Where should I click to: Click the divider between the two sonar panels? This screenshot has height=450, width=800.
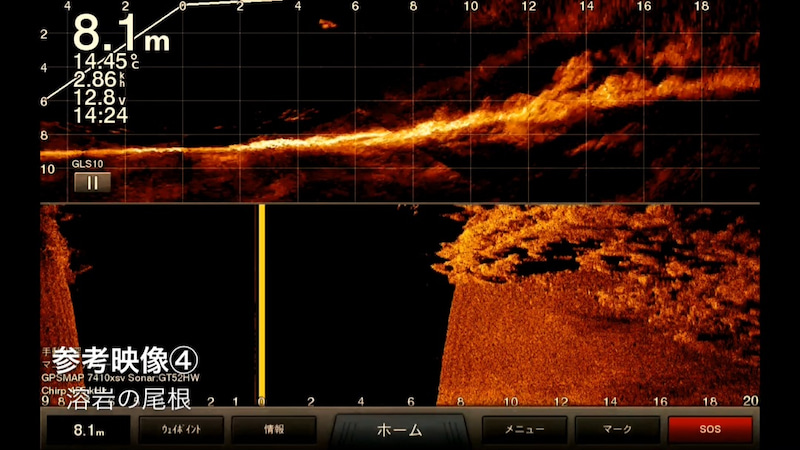(x=400, y=203)
